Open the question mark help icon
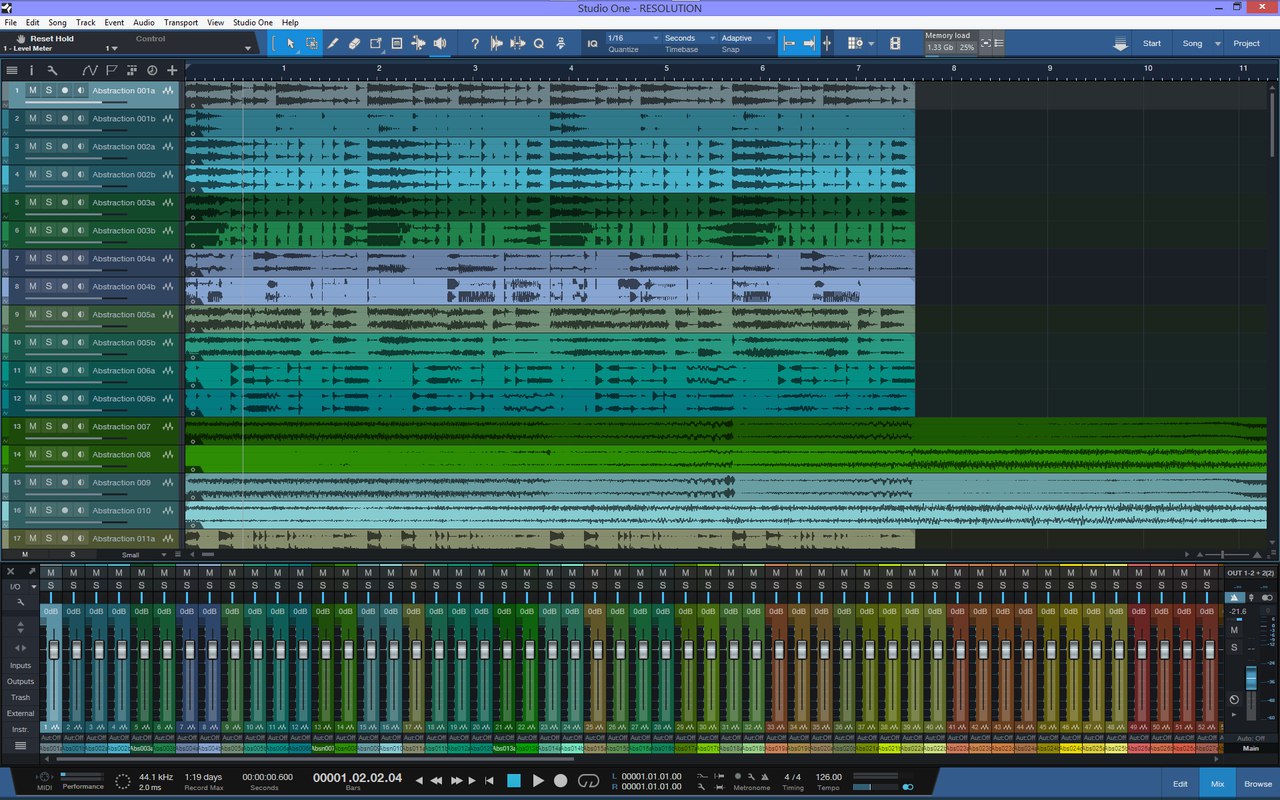Viewport: 1280px width, 800px height. click(475, 43)
